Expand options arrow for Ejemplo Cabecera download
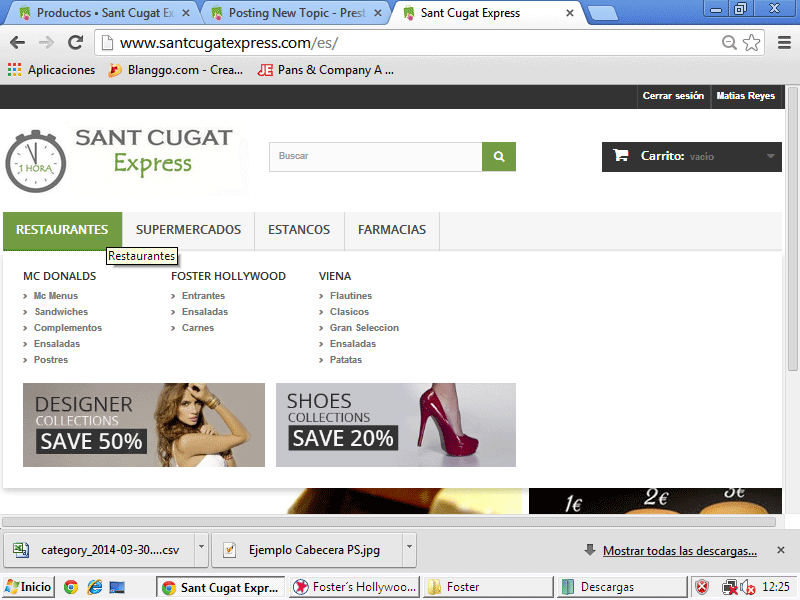Image resolution: width=800 pixels, height=600 pixels. [409, 550]
